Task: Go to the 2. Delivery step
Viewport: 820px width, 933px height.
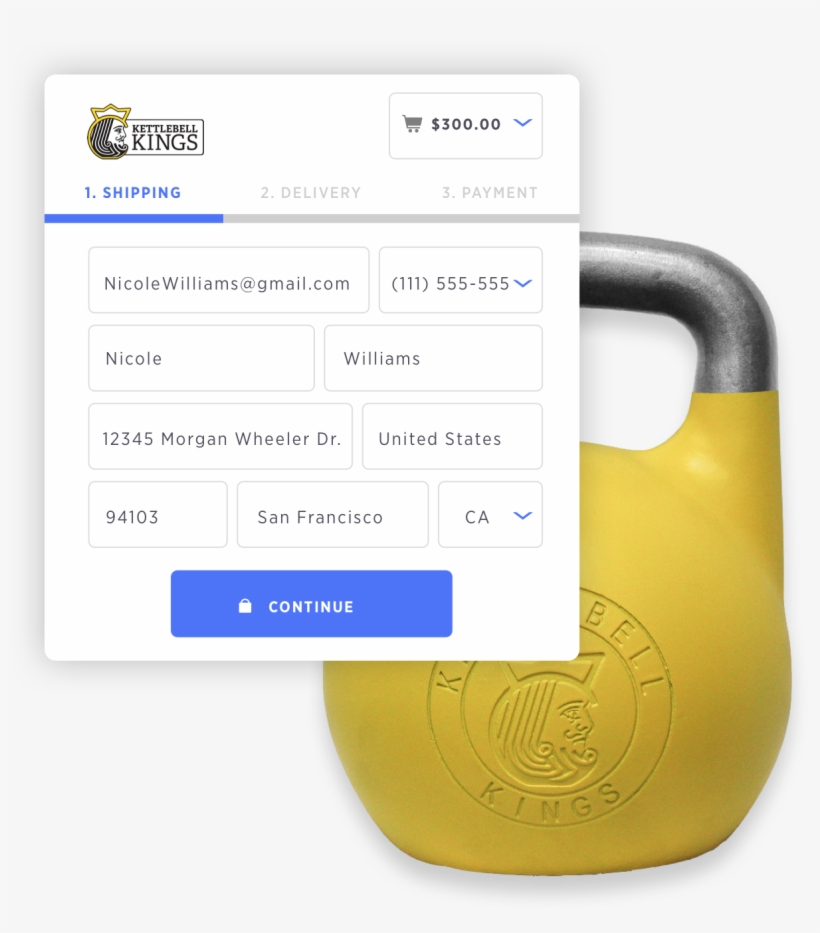Action: 311,193
